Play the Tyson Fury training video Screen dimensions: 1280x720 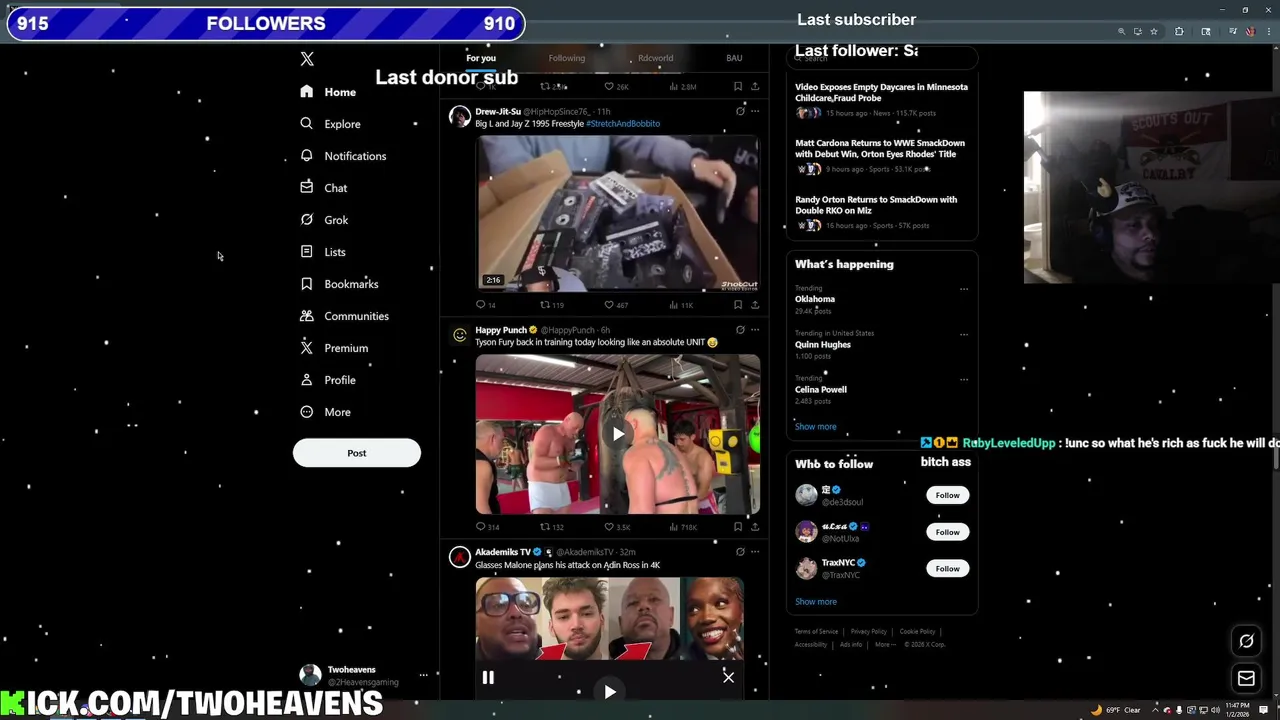tap(618, 433)
